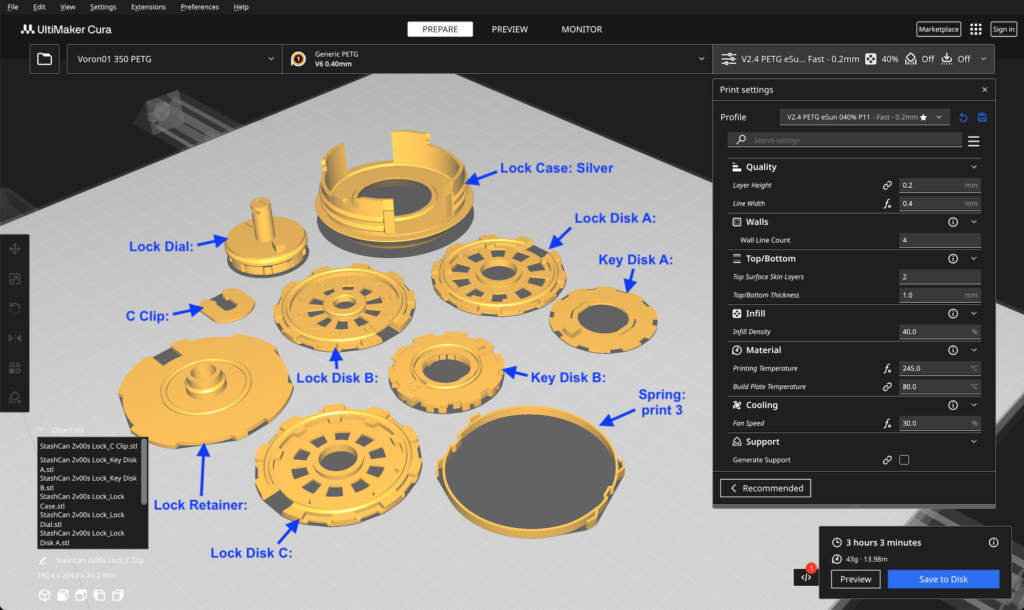
Task: Click the Search settings field
Action: pyautogui.click(x=845, y=140)
